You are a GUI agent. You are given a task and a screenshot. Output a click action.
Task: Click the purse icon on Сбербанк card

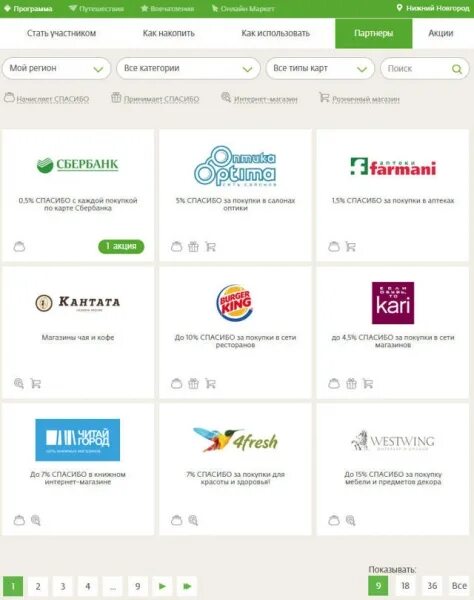click(x=19, y=246)
